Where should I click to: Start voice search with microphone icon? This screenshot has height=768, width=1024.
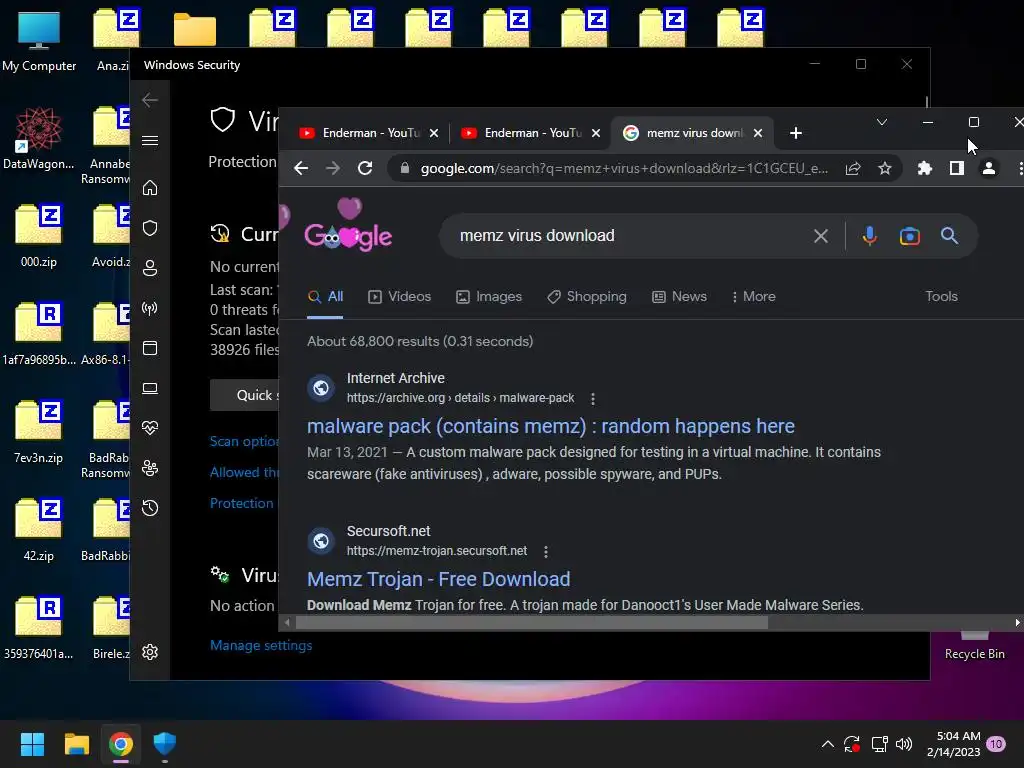click(x=869, y=236)
